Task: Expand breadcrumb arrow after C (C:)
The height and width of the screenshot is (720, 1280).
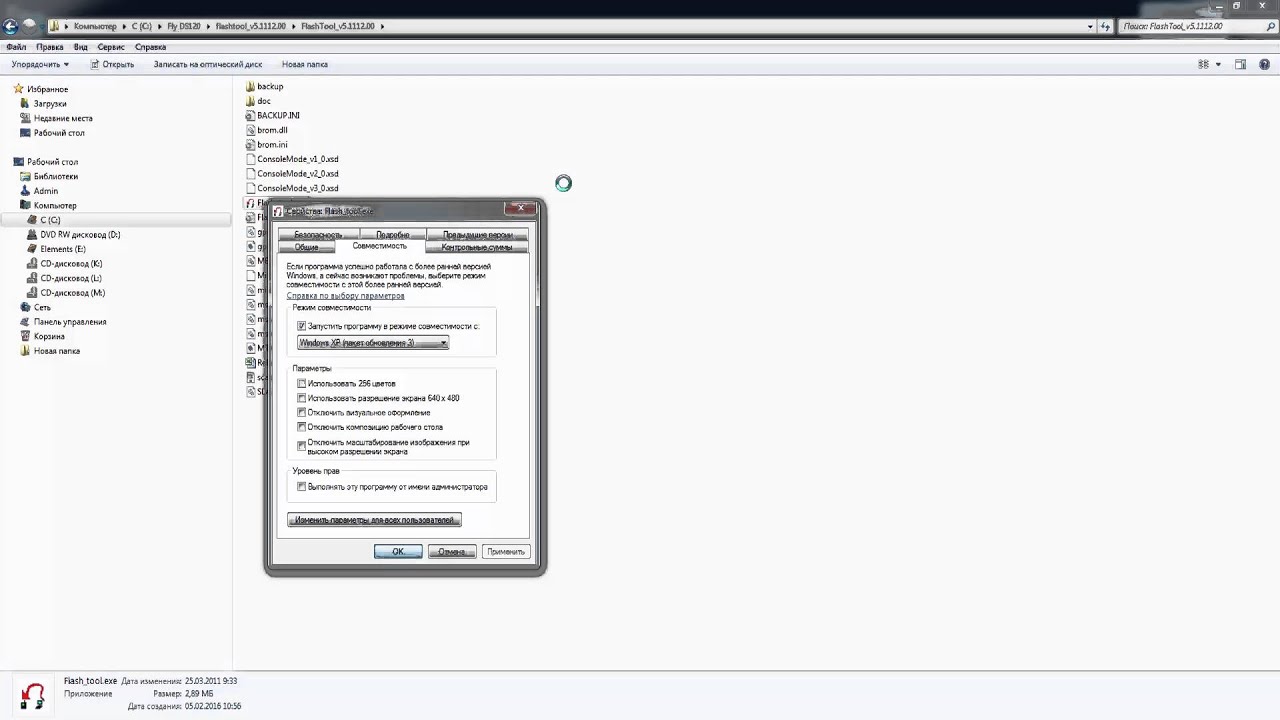Action: (x=160, y=26)
